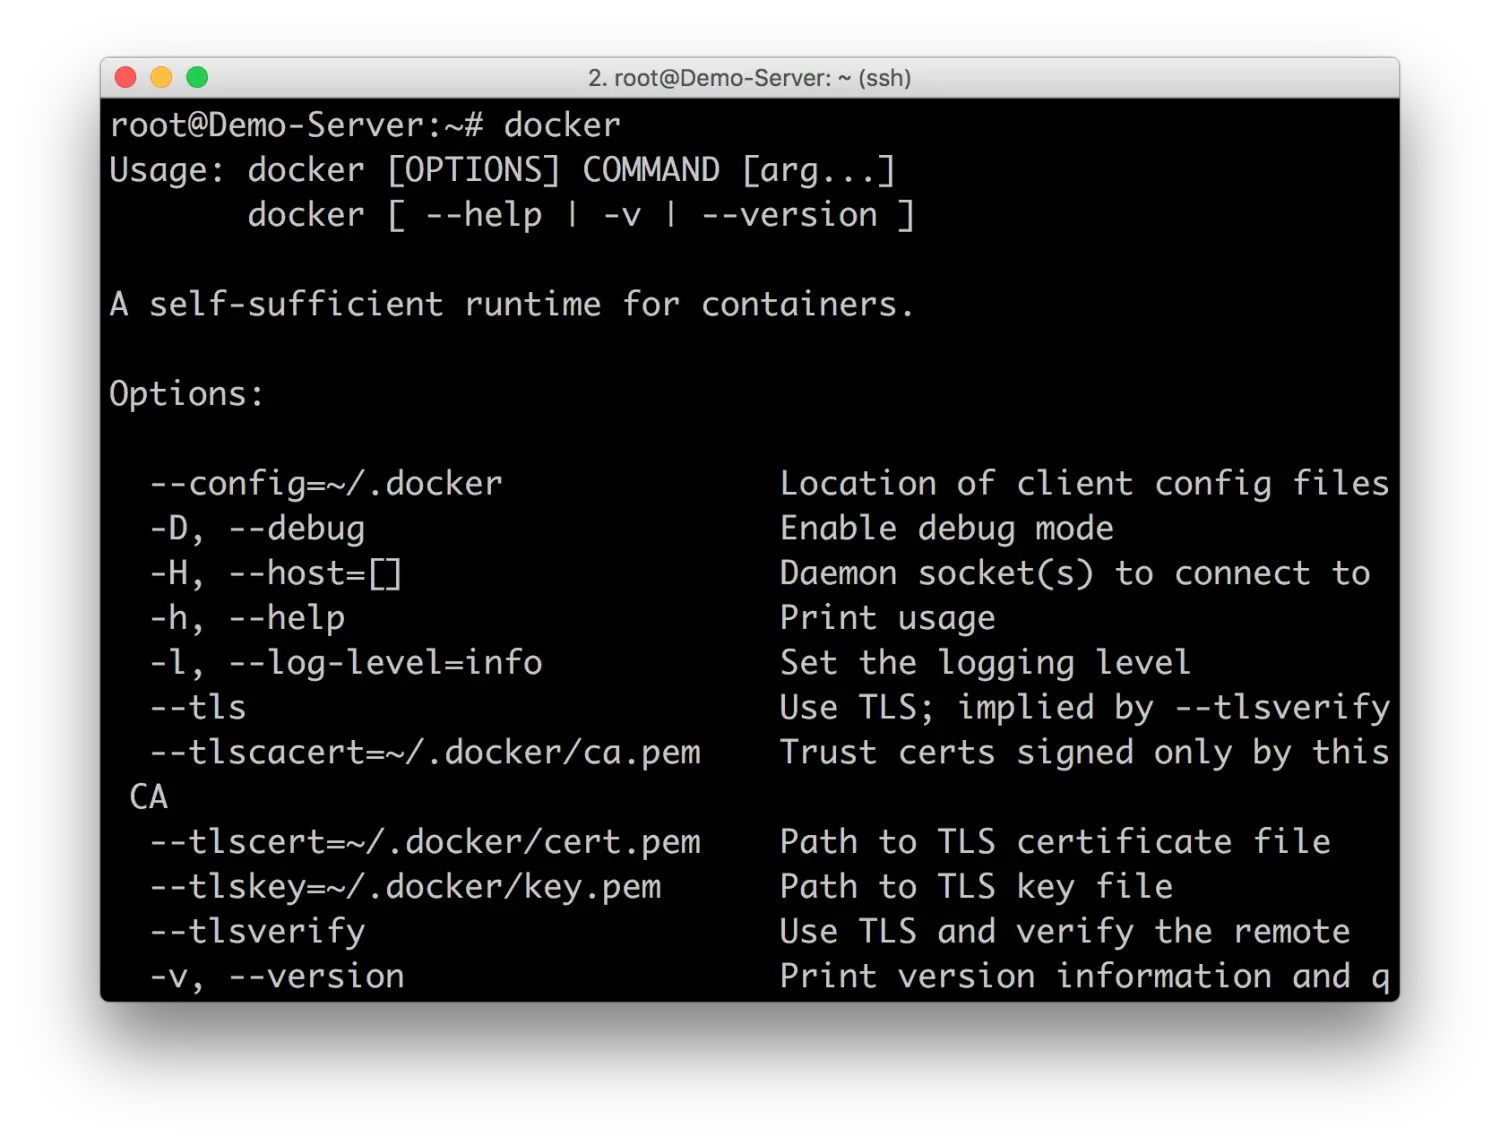Screen dimensions: 1500x1145
Task: Click the '--tlsverify' option row
Action: coord(257,932)
